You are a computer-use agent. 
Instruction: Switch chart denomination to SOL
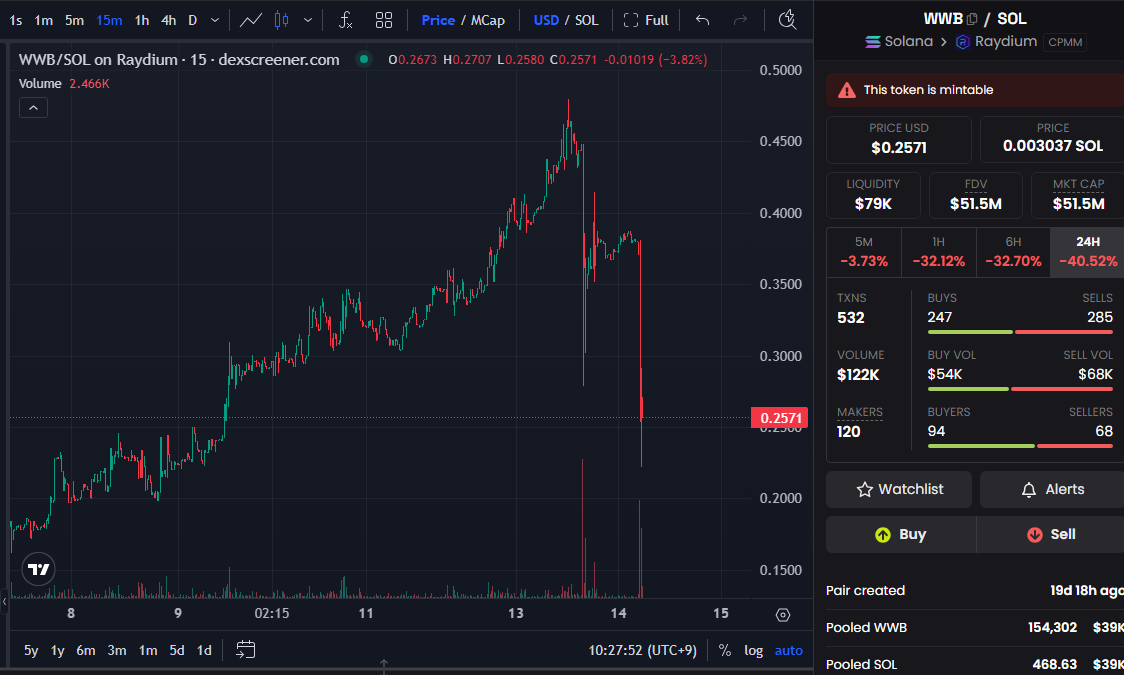point(586,20)
